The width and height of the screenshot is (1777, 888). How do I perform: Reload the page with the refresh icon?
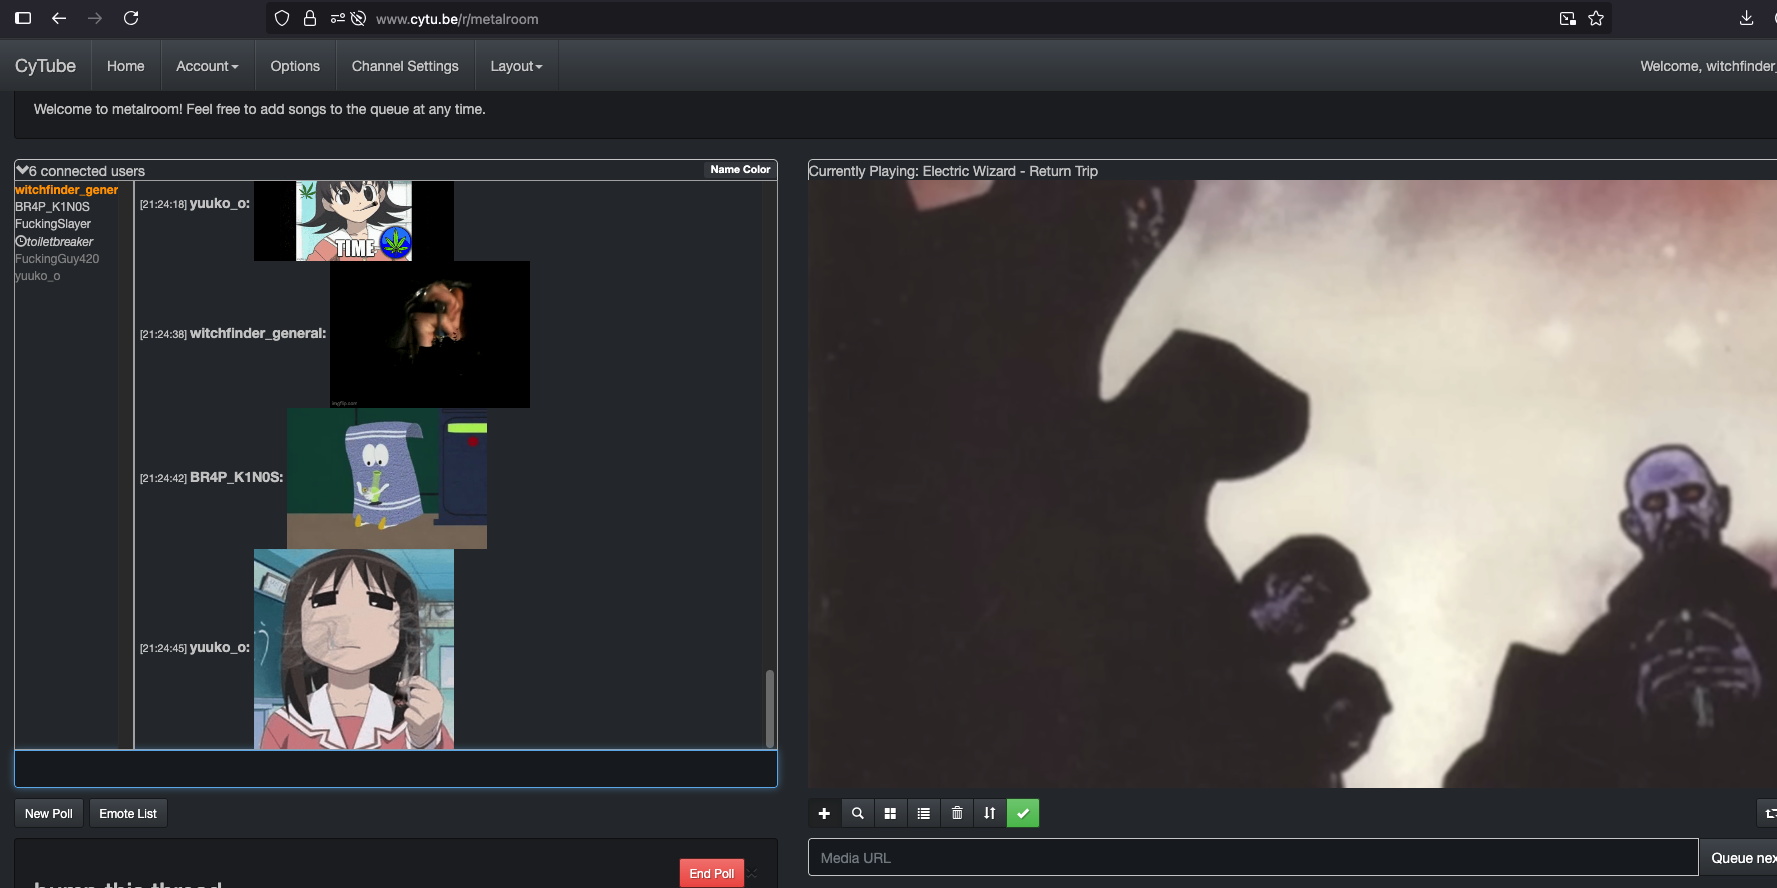[x=131, y=18]
